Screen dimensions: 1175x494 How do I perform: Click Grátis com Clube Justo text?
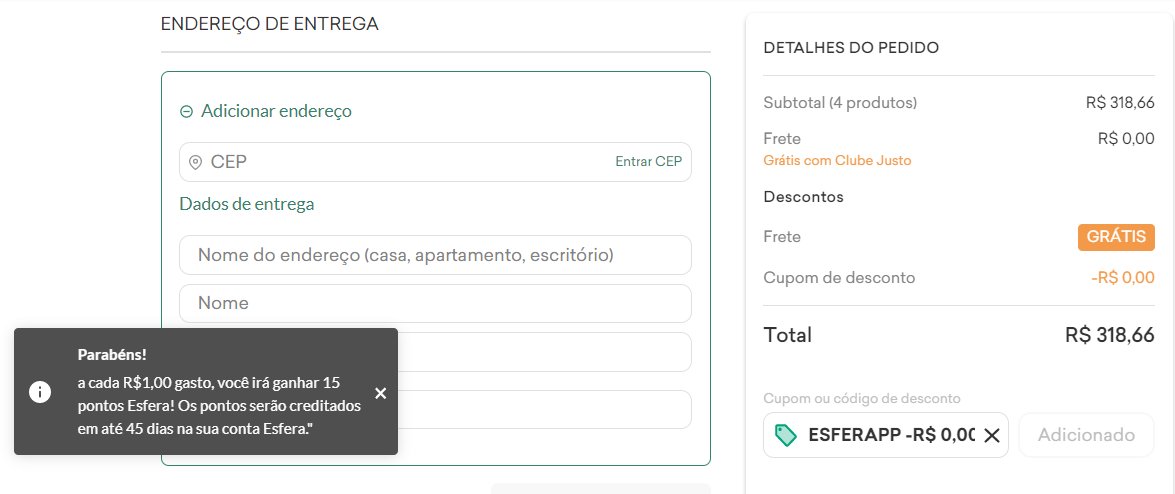pos(837,160)
